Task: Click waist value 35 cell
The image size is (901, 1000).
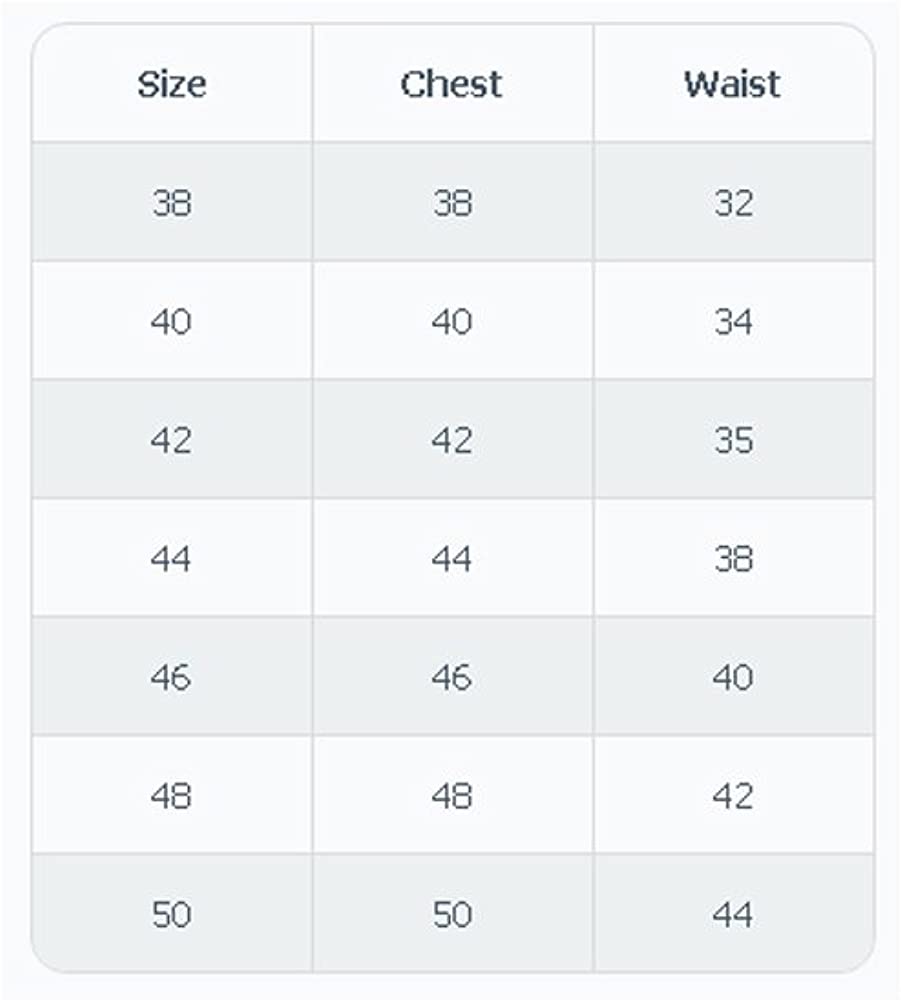Action: (x=733, y=440)
